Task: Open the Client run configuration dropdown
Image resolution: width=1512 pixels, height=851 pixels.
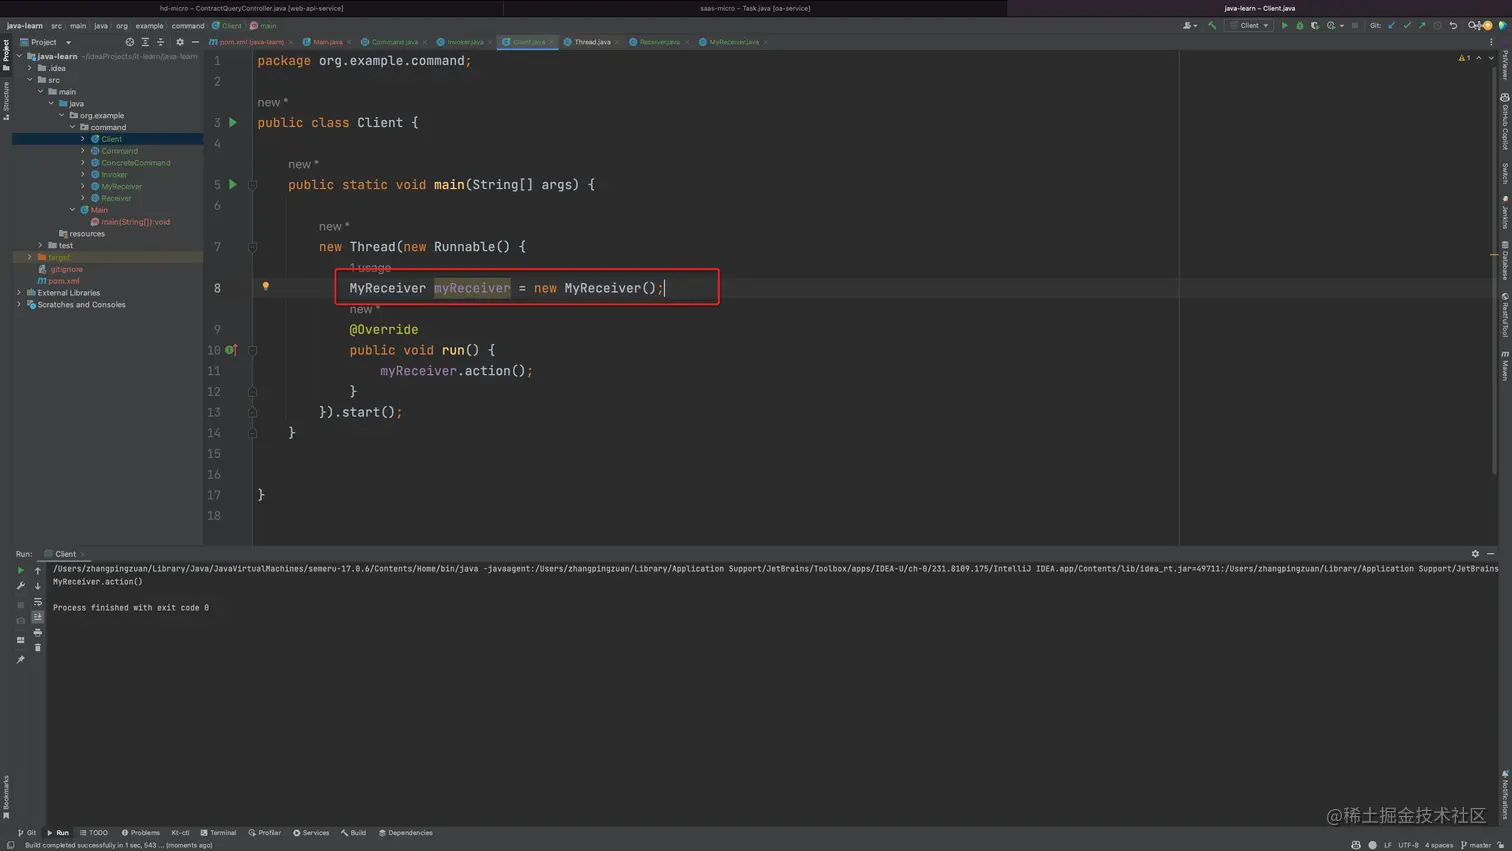Action: pos(1250,26)
